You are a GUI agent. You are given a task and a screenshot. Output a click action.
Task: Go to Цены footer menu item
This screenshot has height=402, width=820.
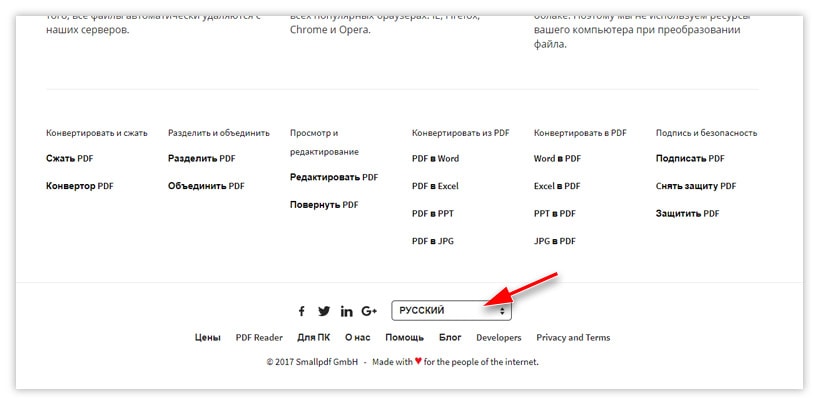tap(208, 338)
